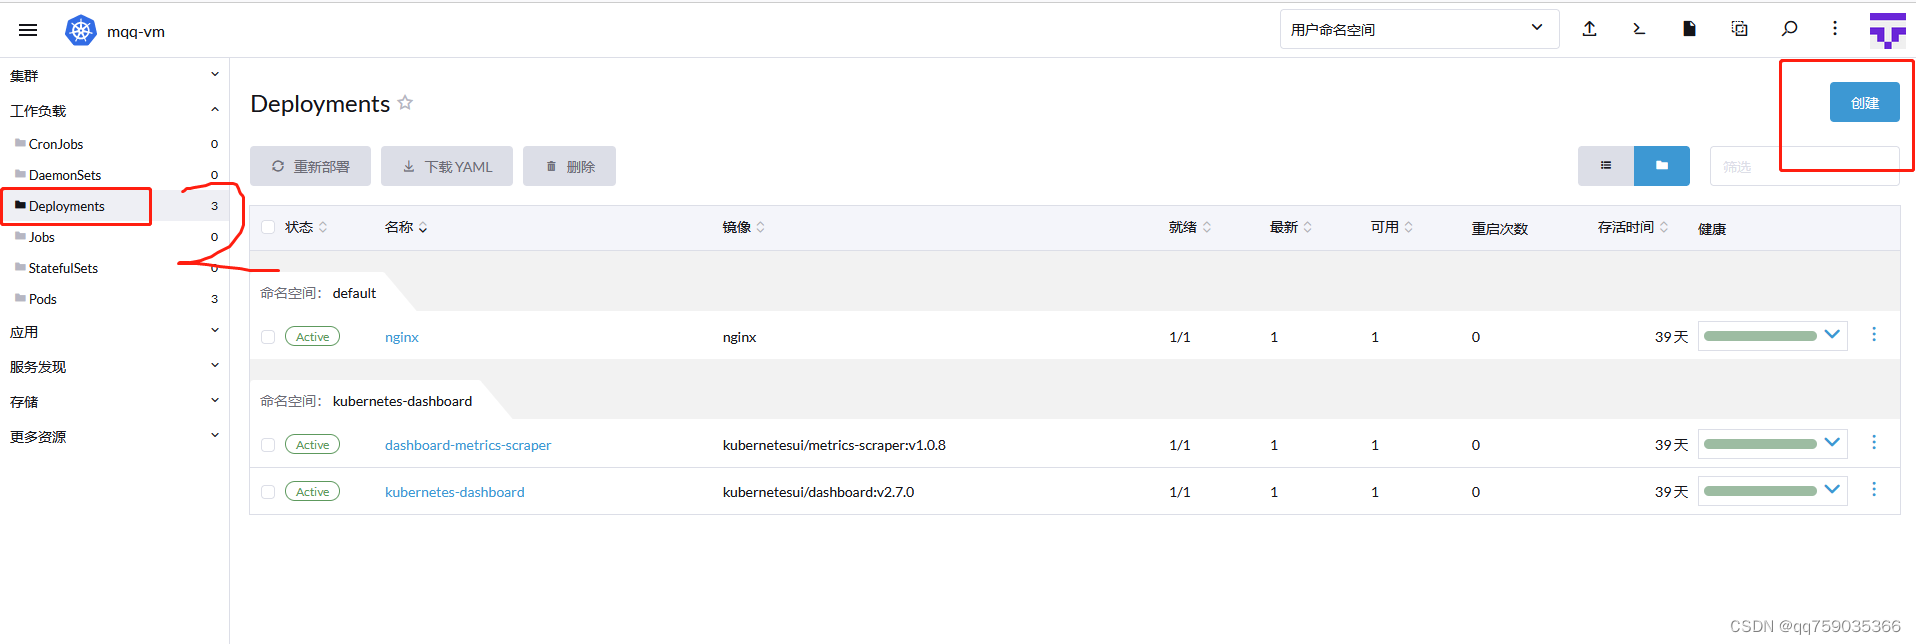
Task: Sort by the 就绪 column
Action: pyautogui.click(x=1190, y=227)
